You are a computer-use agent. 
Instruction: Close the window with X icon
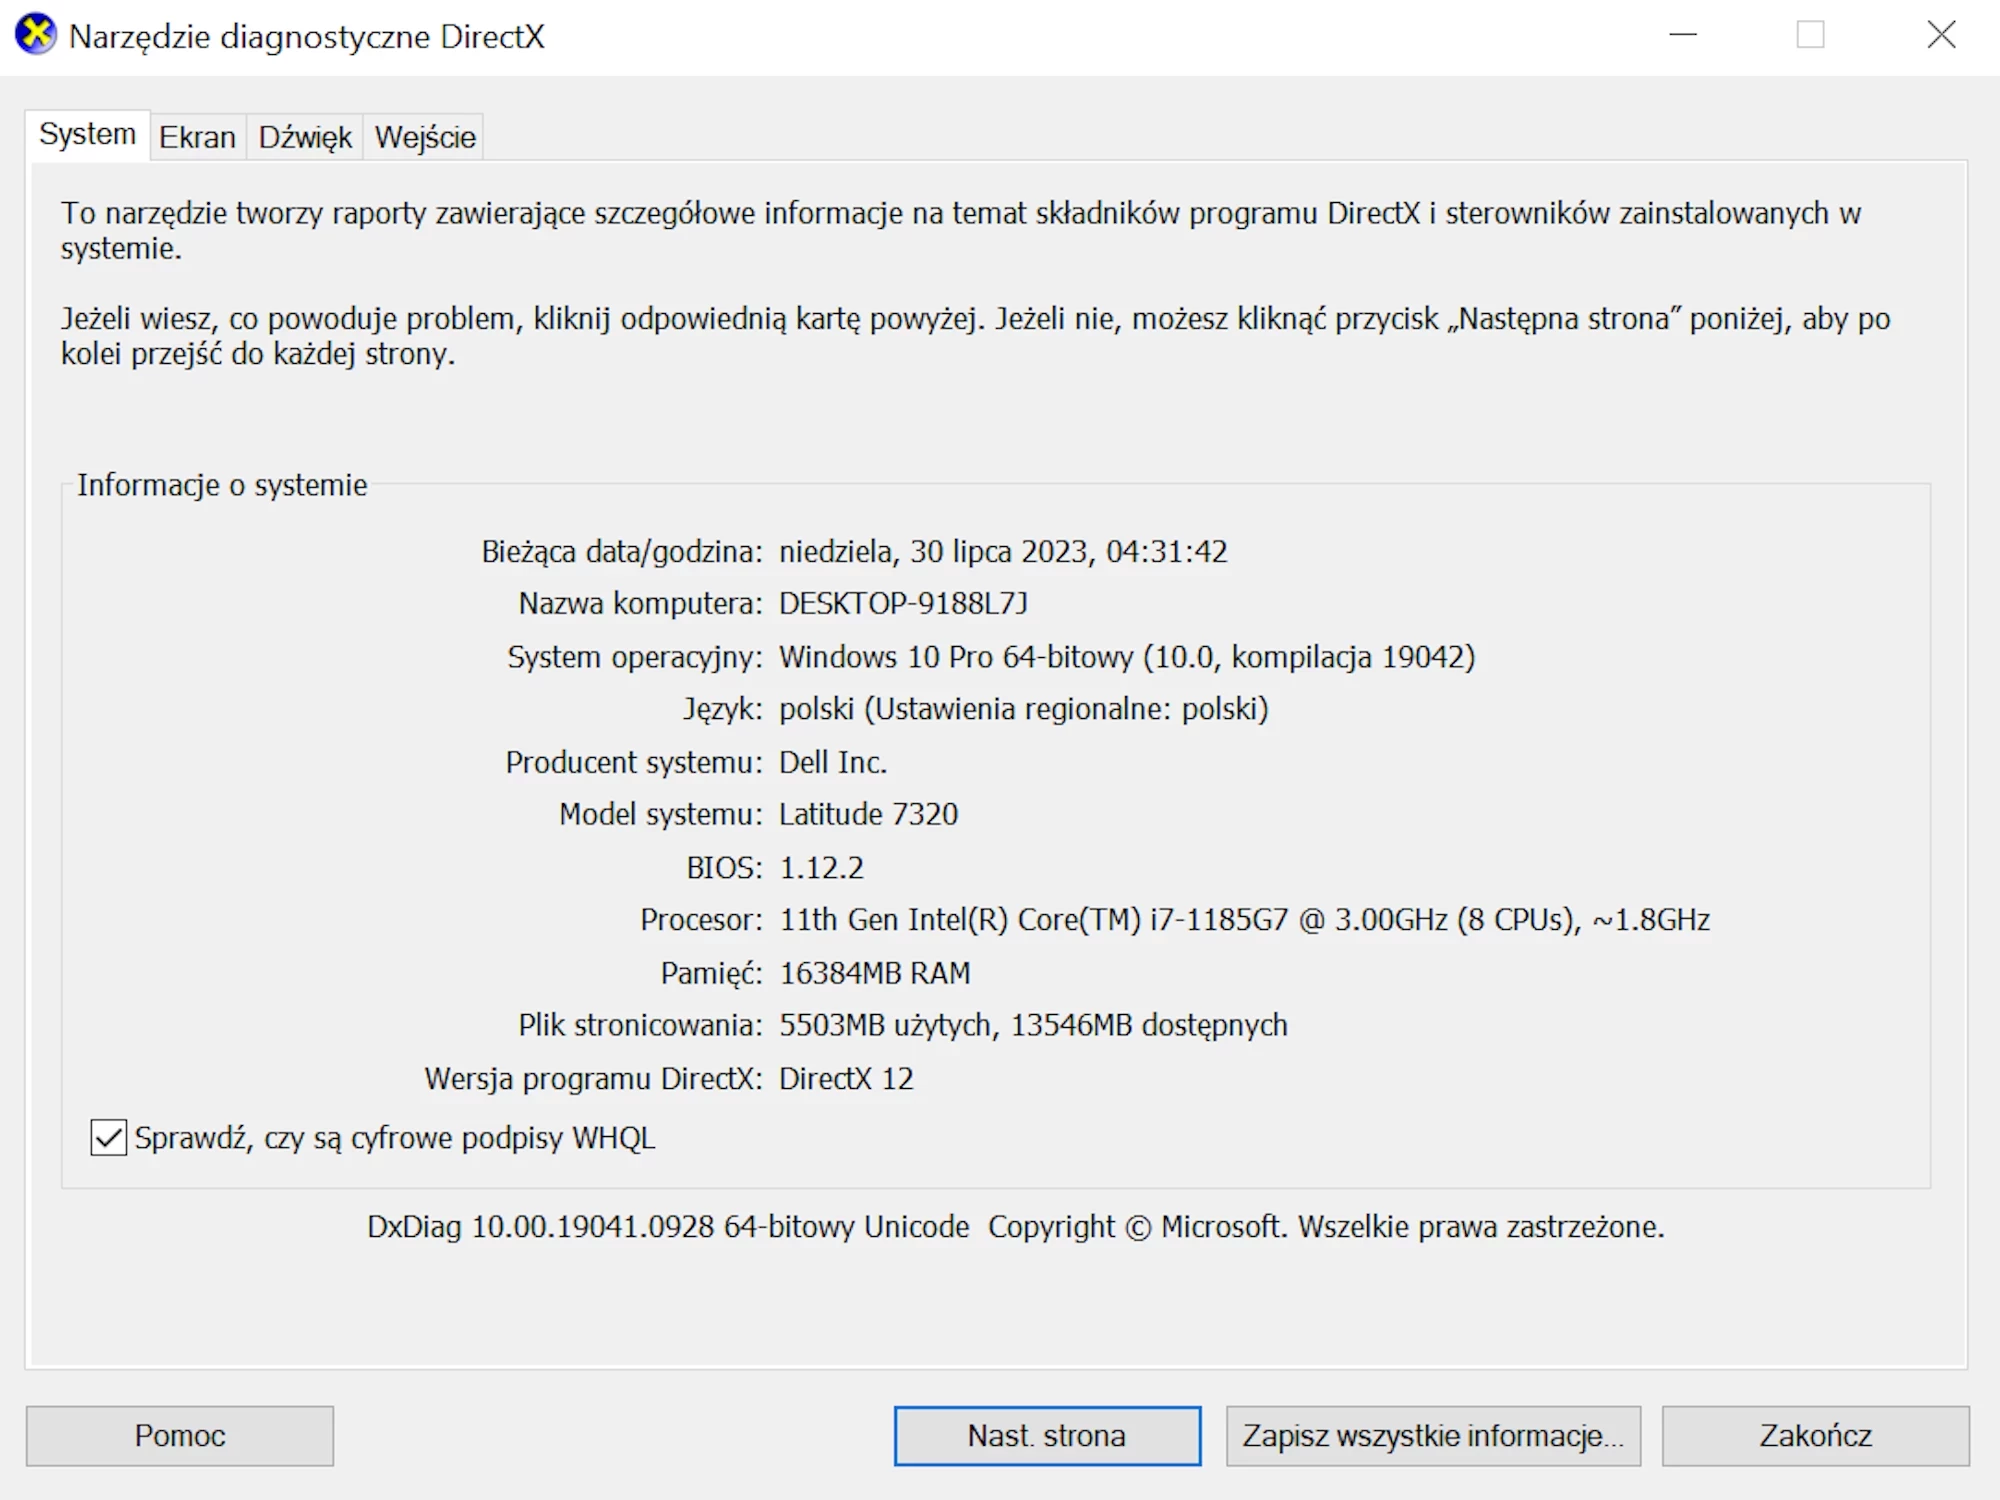1941,35
